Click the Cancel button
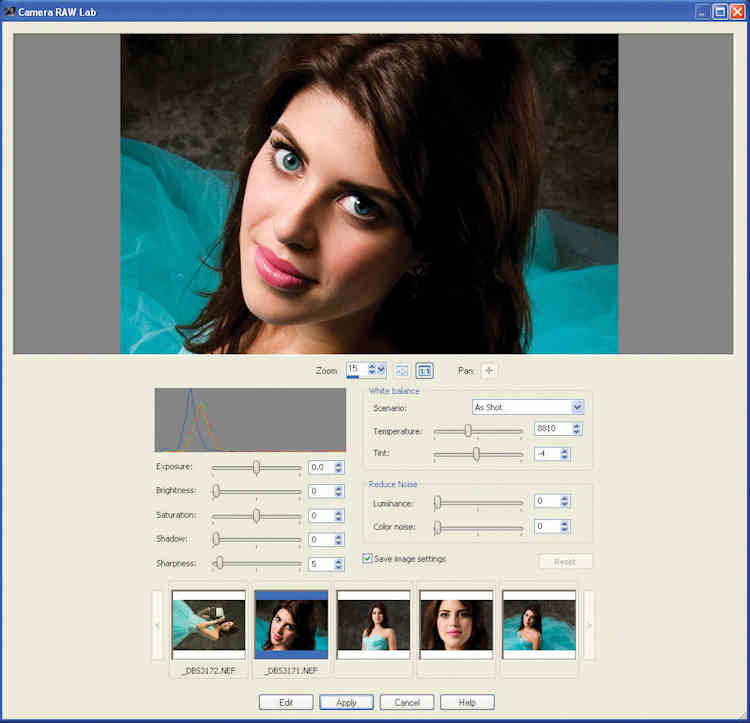Viewport: 750px width, 723px height. pos(407,702)
